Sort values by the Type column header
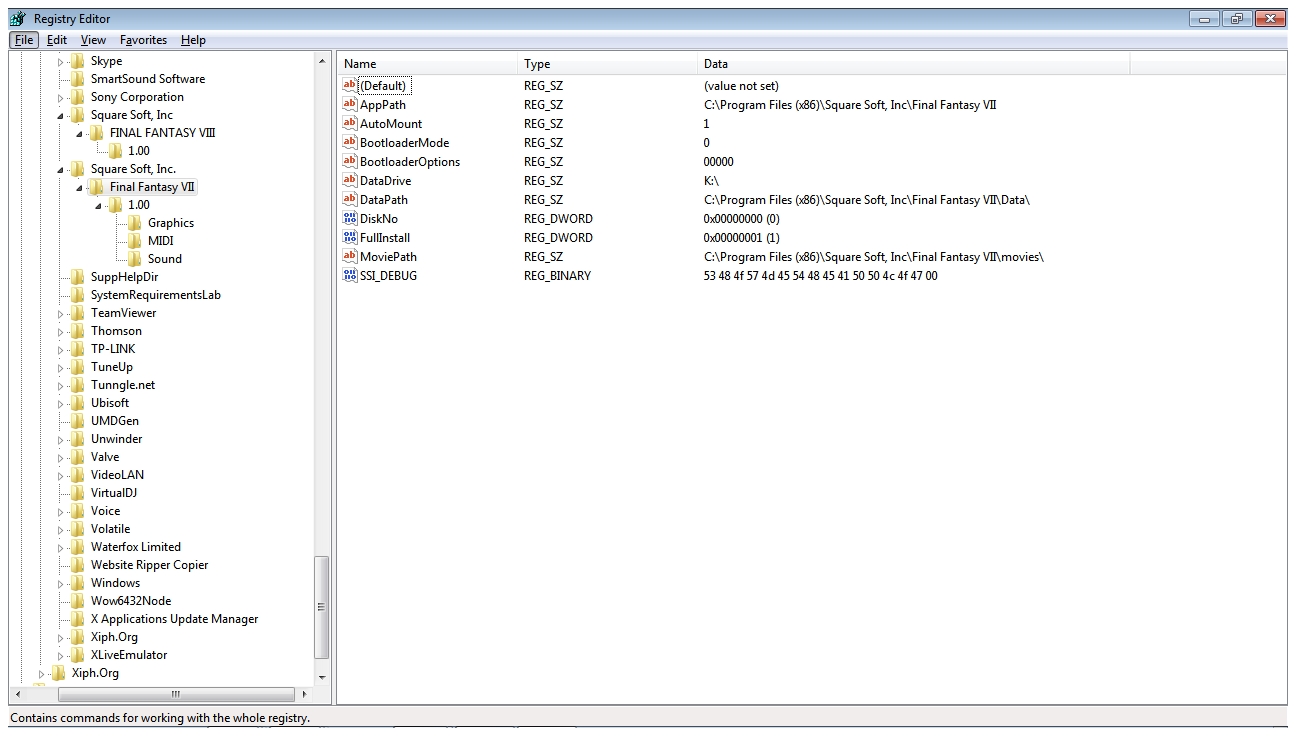 coord(607,64)
